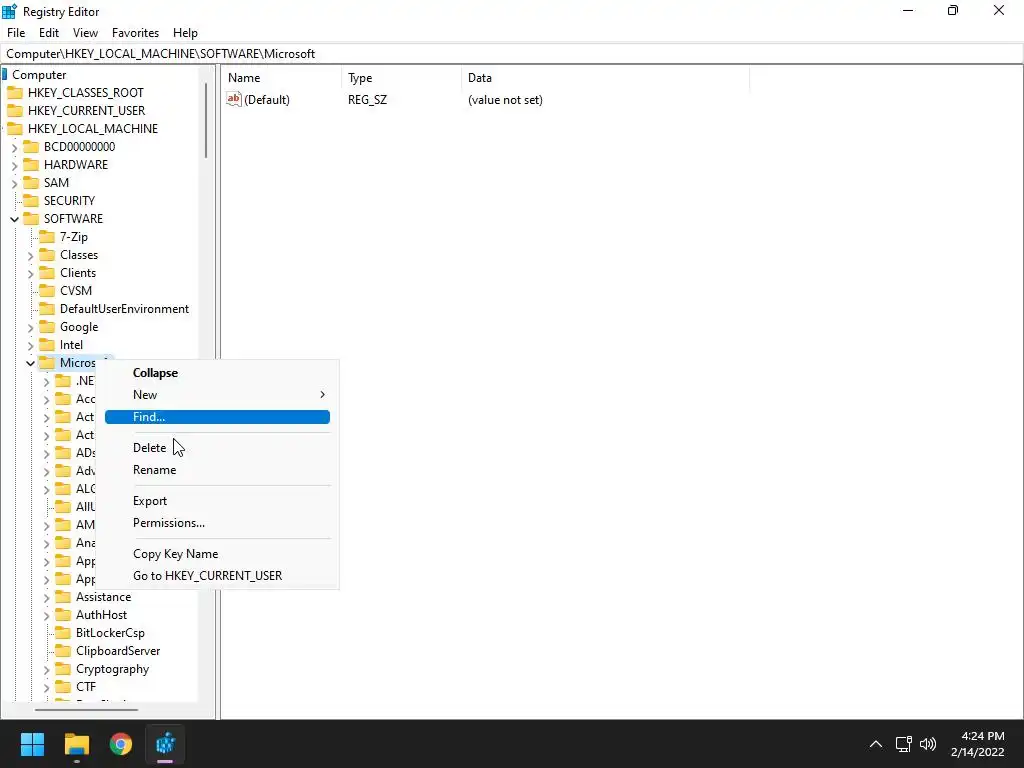Open Google Chrome from the taskbar
The width and height of the screenshot is (1024, 768).
click(121, 744)
